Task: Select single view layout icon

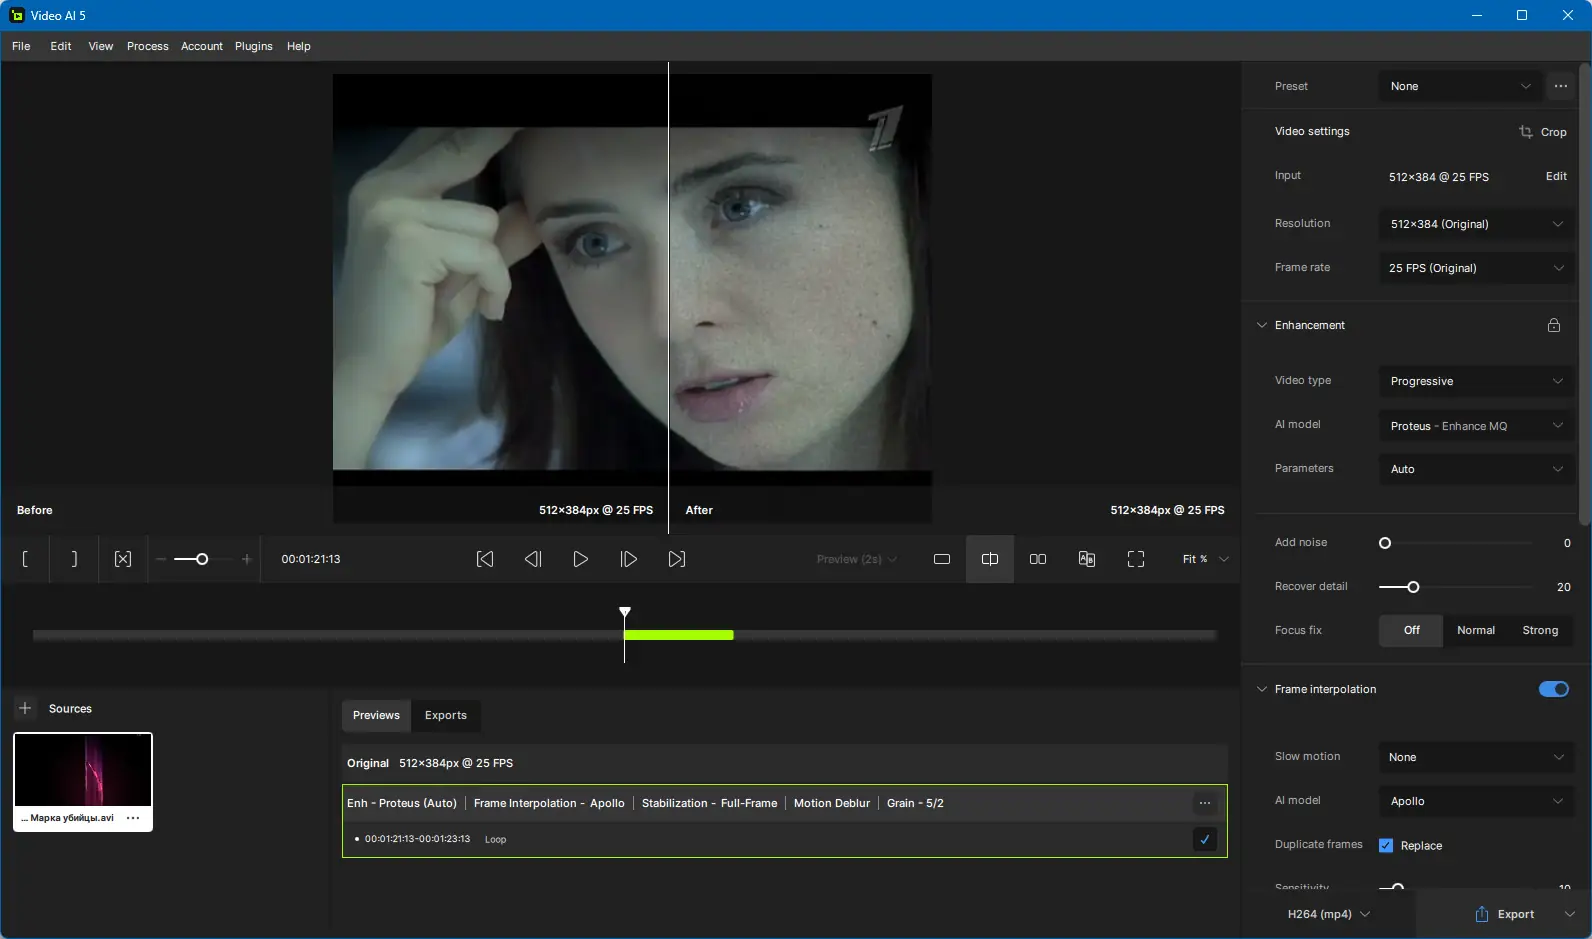Action: pyautogui.click(x=941, y=559)
